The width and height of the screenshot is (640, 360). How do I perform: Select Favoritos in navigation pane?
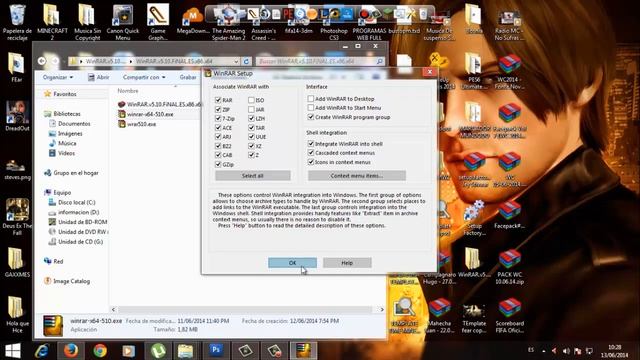pos(64,94)
